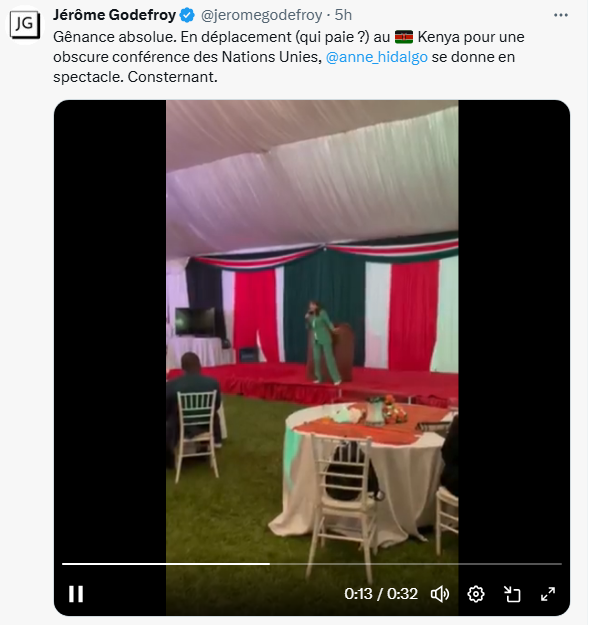Switch video to picture-in-picture mode
590x625 pixels.
pos(512,594)
